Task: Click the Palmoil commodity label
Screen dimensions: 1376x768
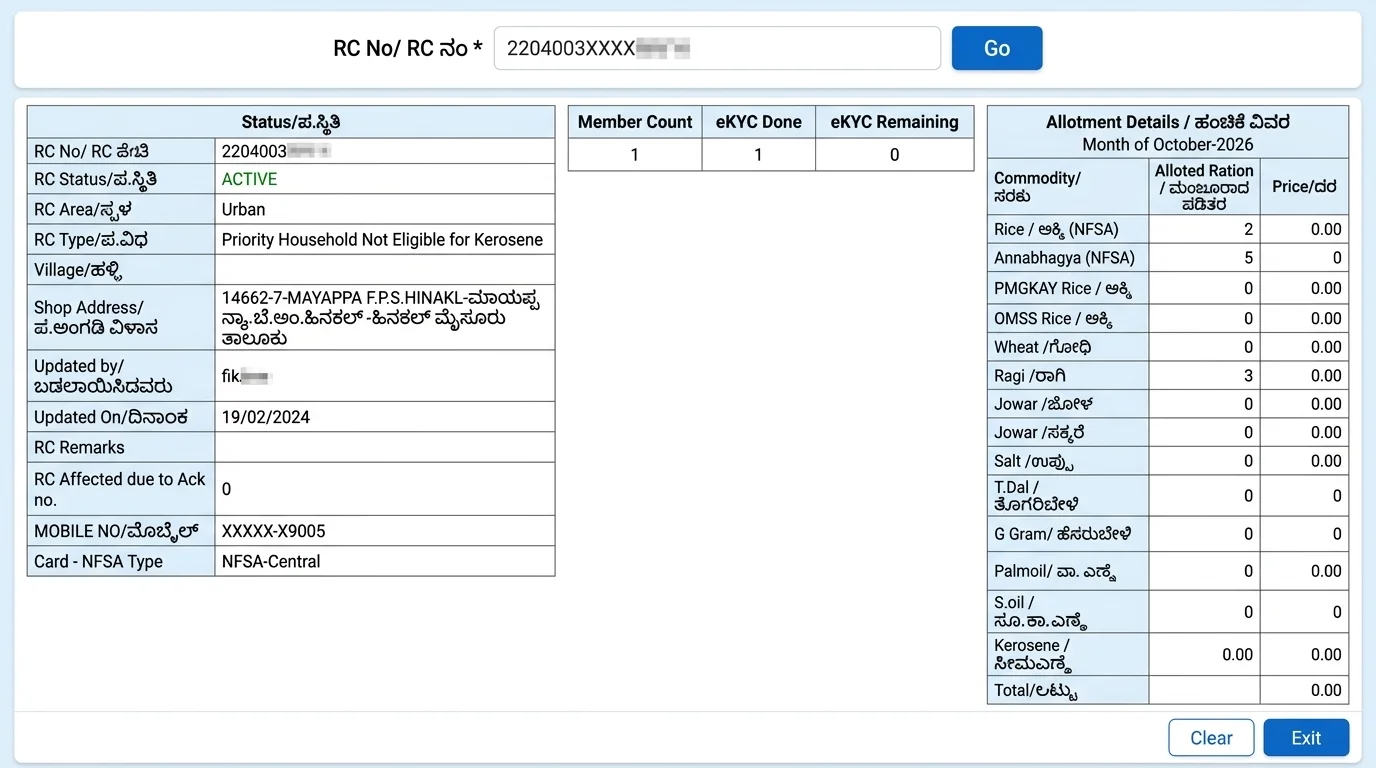Action: click(1055, 571)
